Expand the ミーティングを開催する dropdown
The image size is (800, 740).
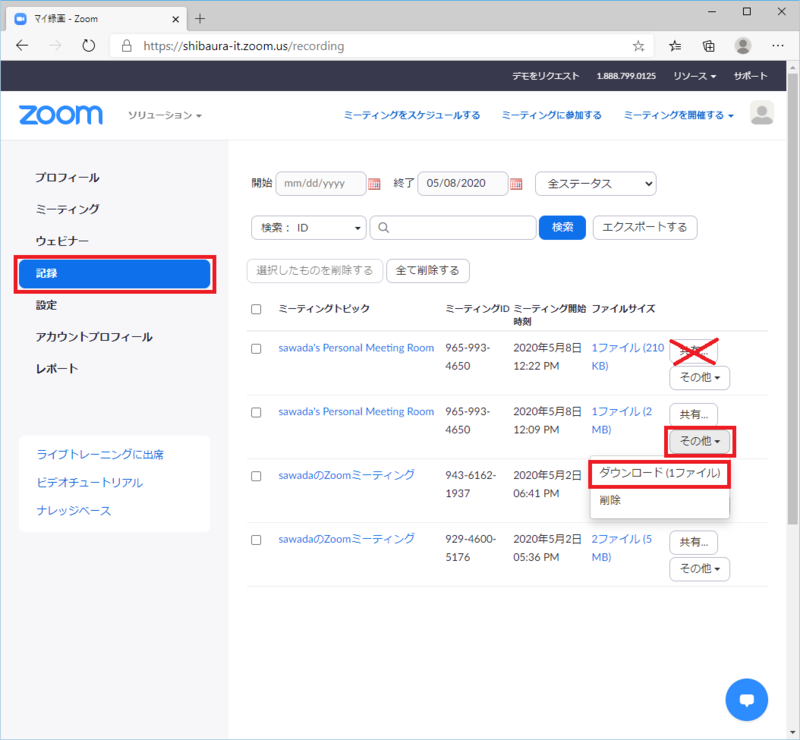point(679,115)
